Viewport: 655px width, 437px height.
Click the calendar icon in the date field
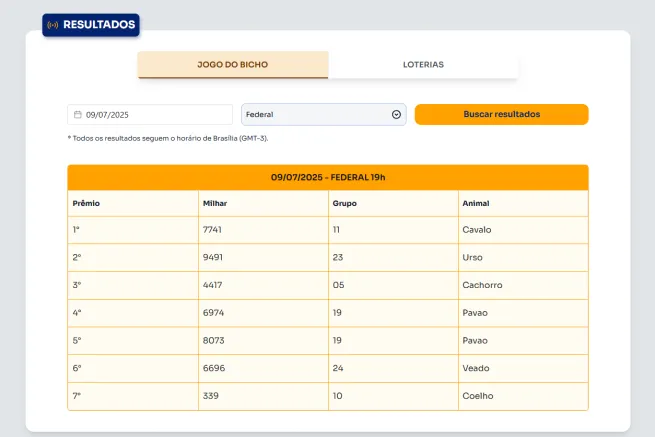tap(78, 114)
